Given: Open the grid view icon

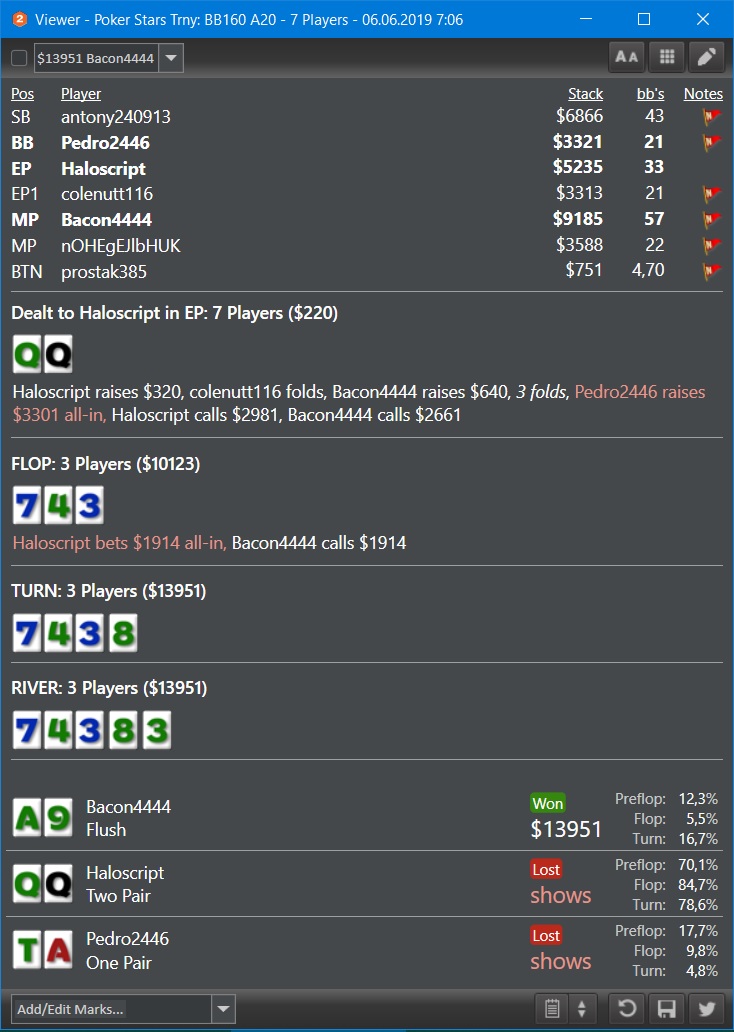Looking at the screenshot, I should pyautogui.click(x=667, y=57).
